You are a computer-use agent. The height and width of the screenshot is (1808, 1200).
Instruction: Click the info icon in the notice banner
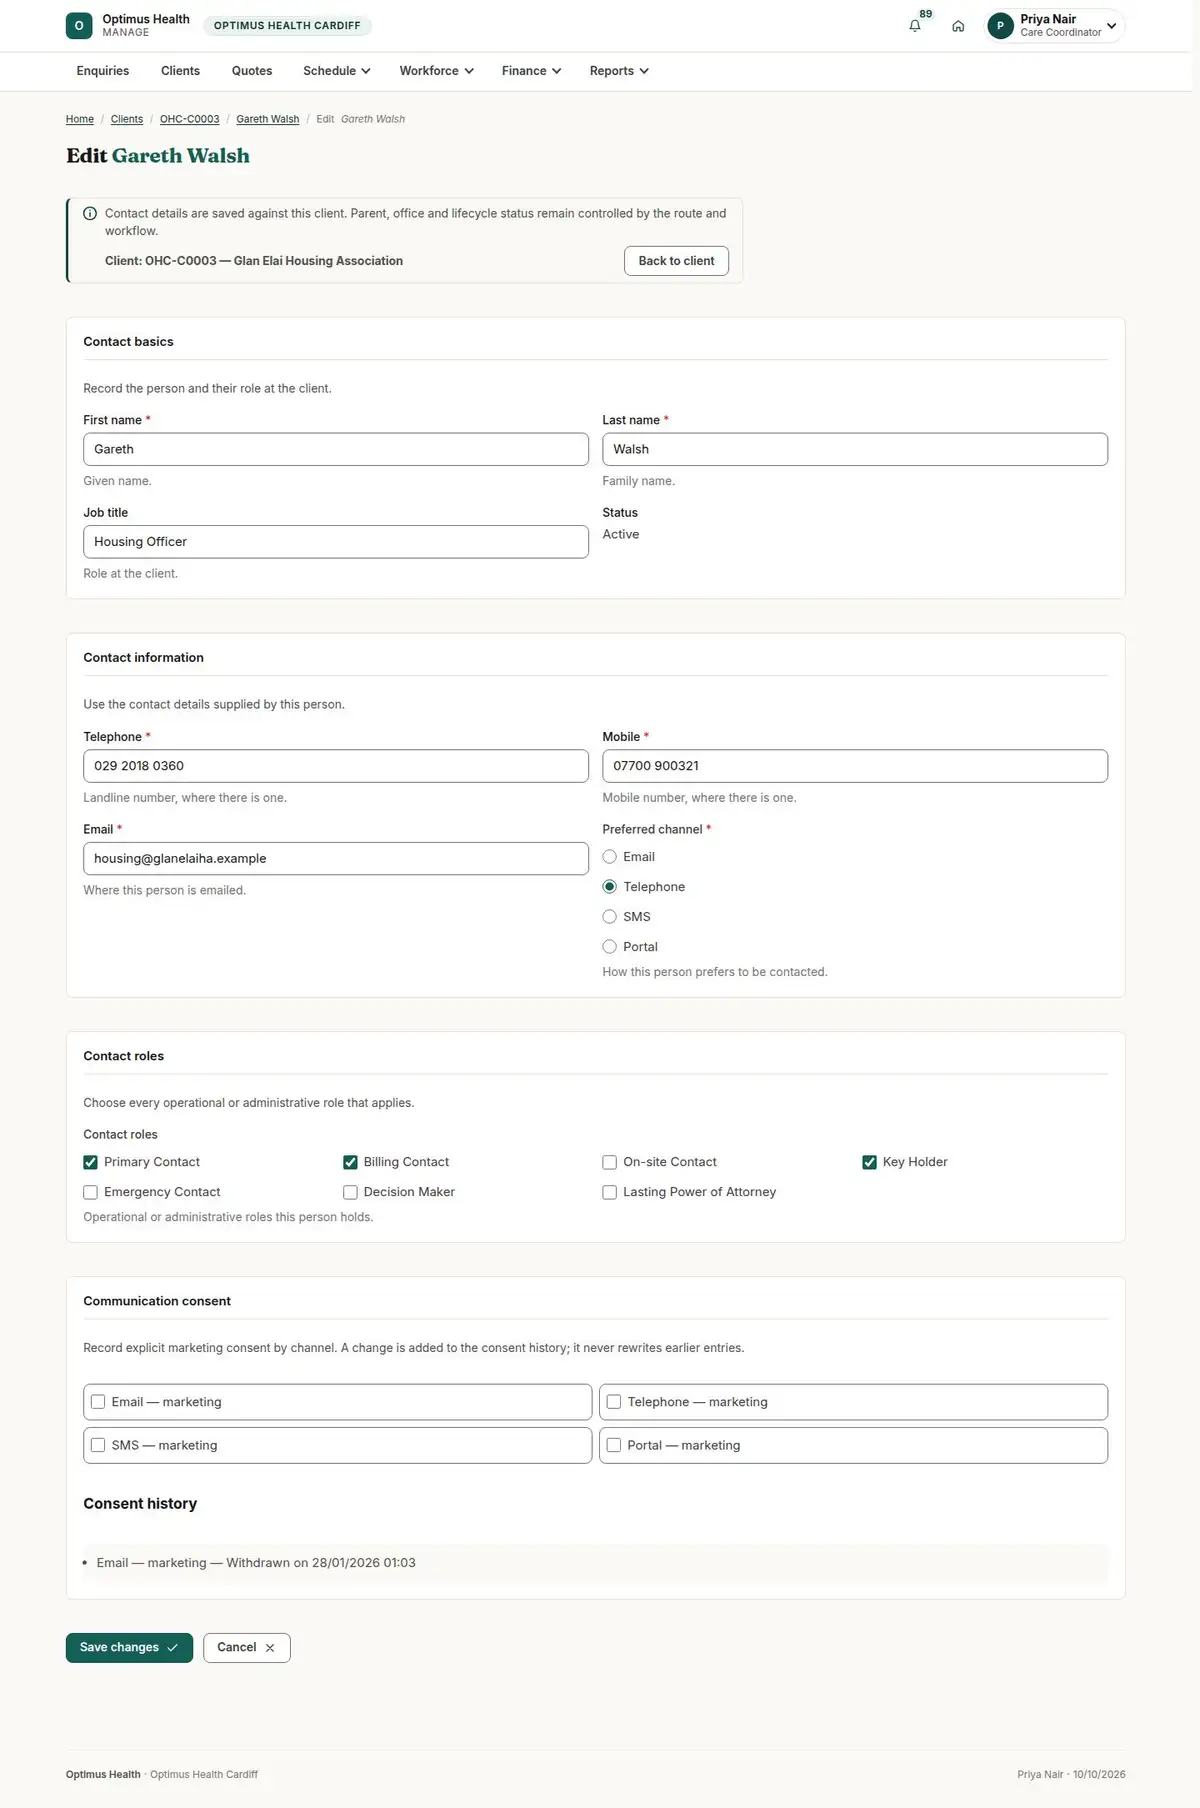pos(90,213)
